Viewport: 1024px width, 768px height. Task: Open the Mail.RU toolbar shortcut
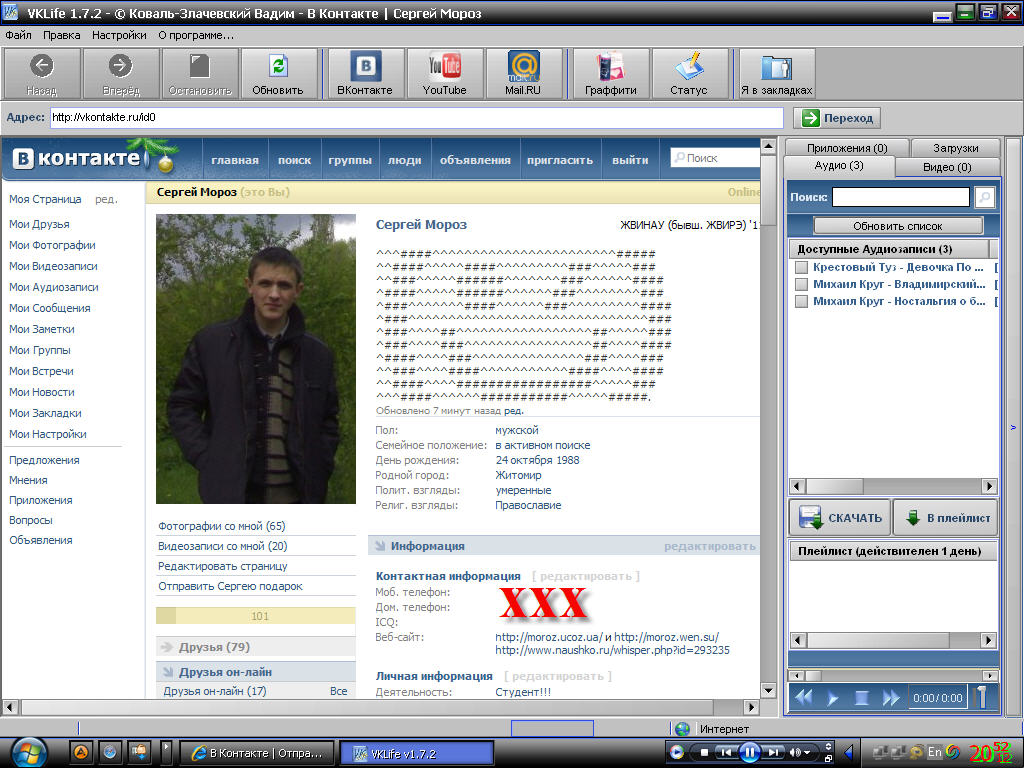pos(522,67)
